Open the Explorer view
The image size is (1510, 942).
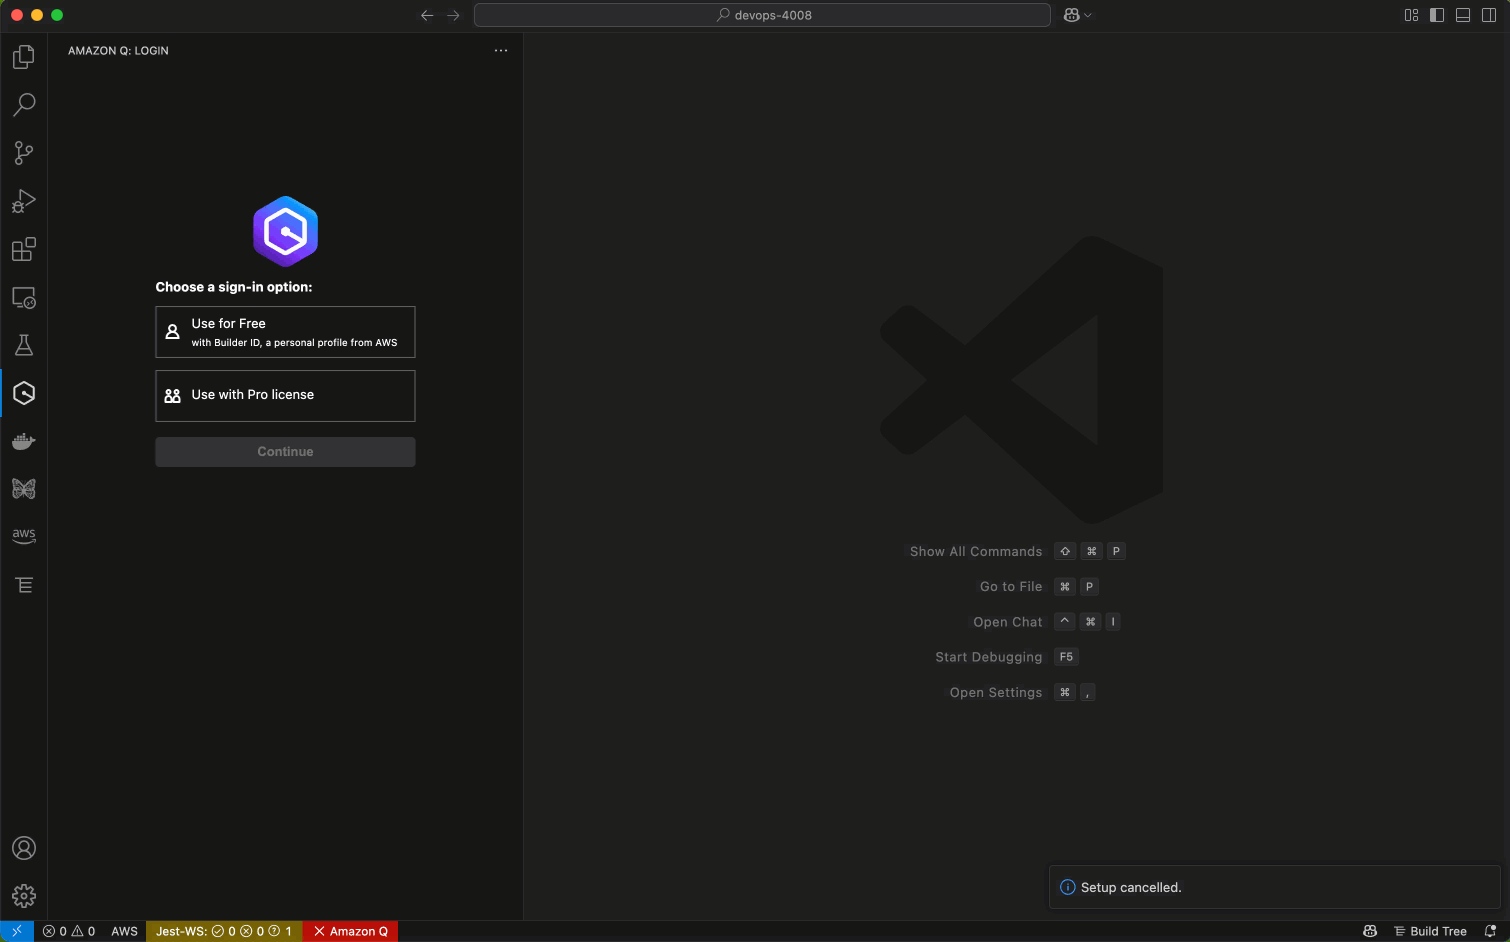24,57
